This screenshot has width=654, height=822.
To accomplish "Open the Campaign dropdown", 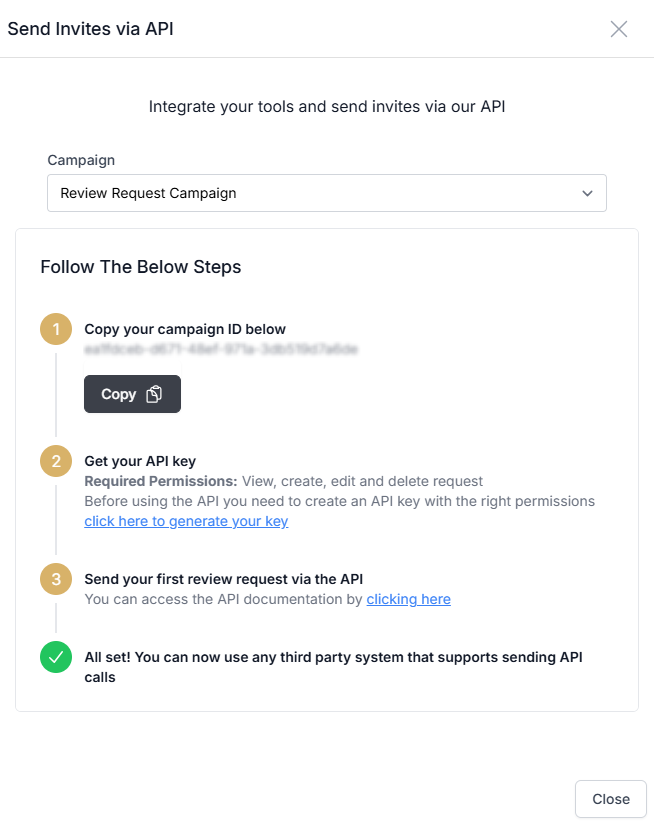I will (326, 193).
